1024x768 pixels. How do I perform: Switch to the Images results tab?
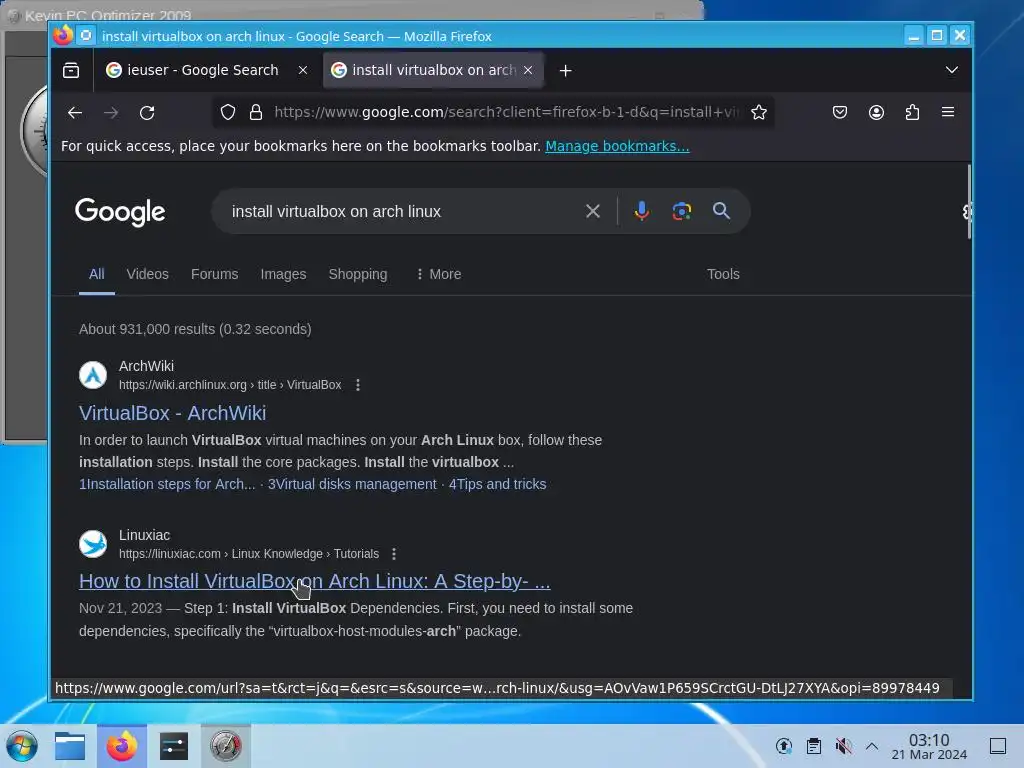283,274
